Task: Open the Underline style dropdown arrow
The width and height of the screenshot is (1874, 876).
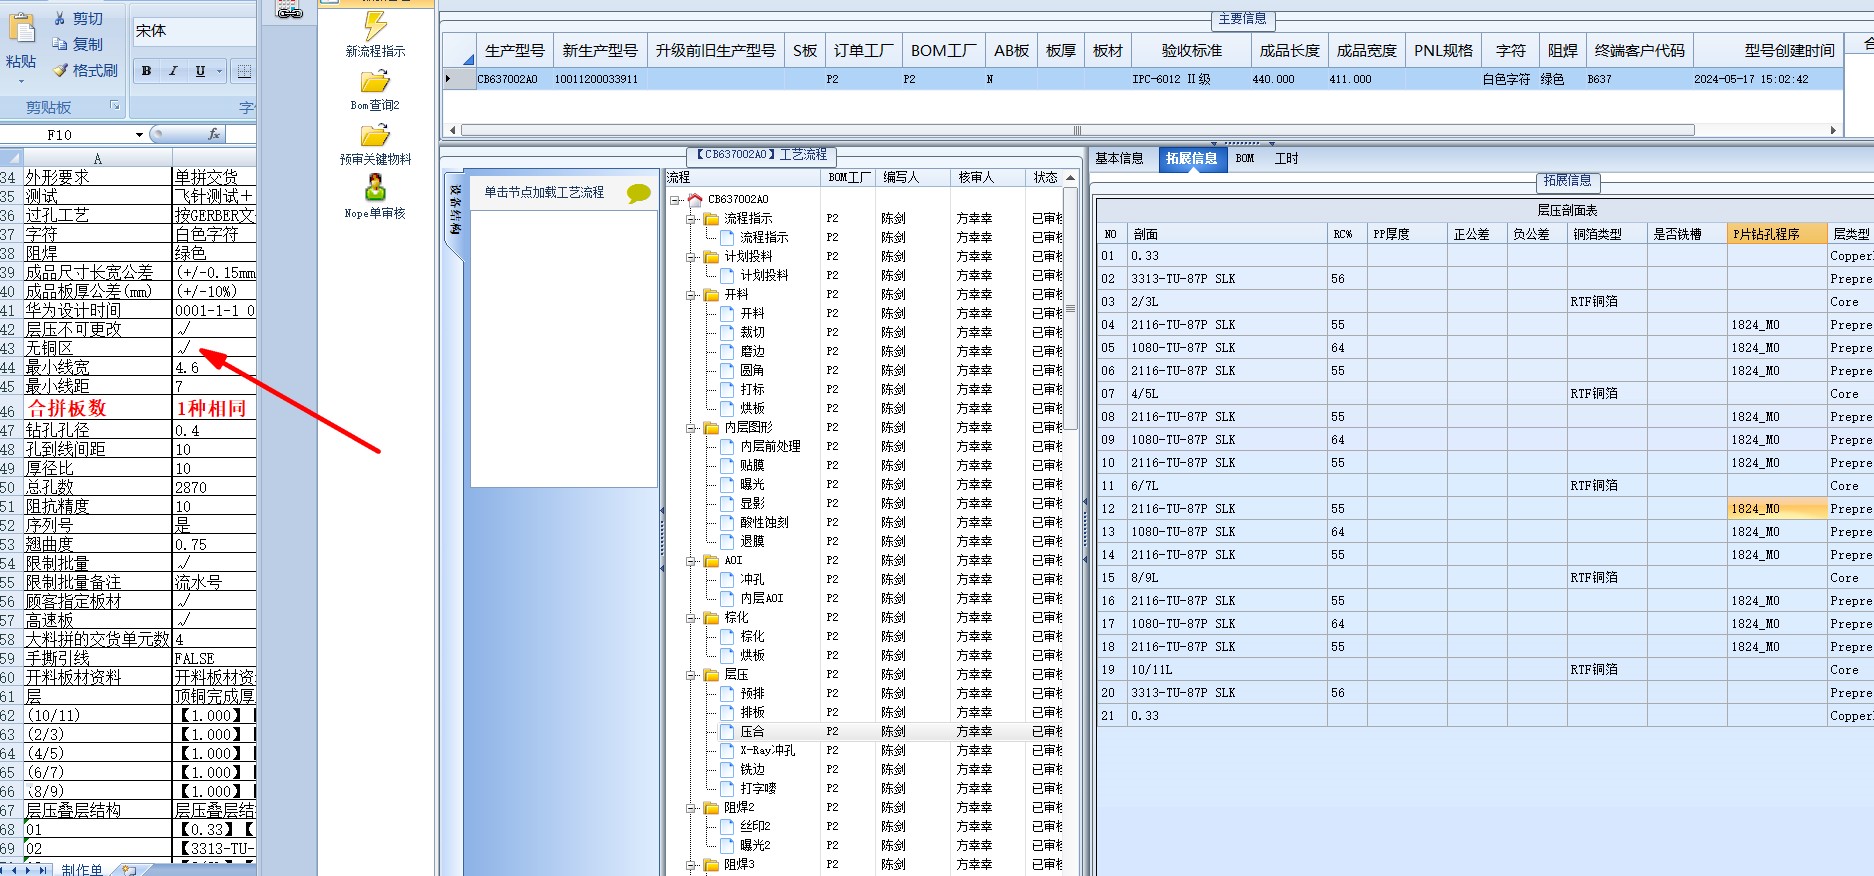Action: tap(219, 71)
